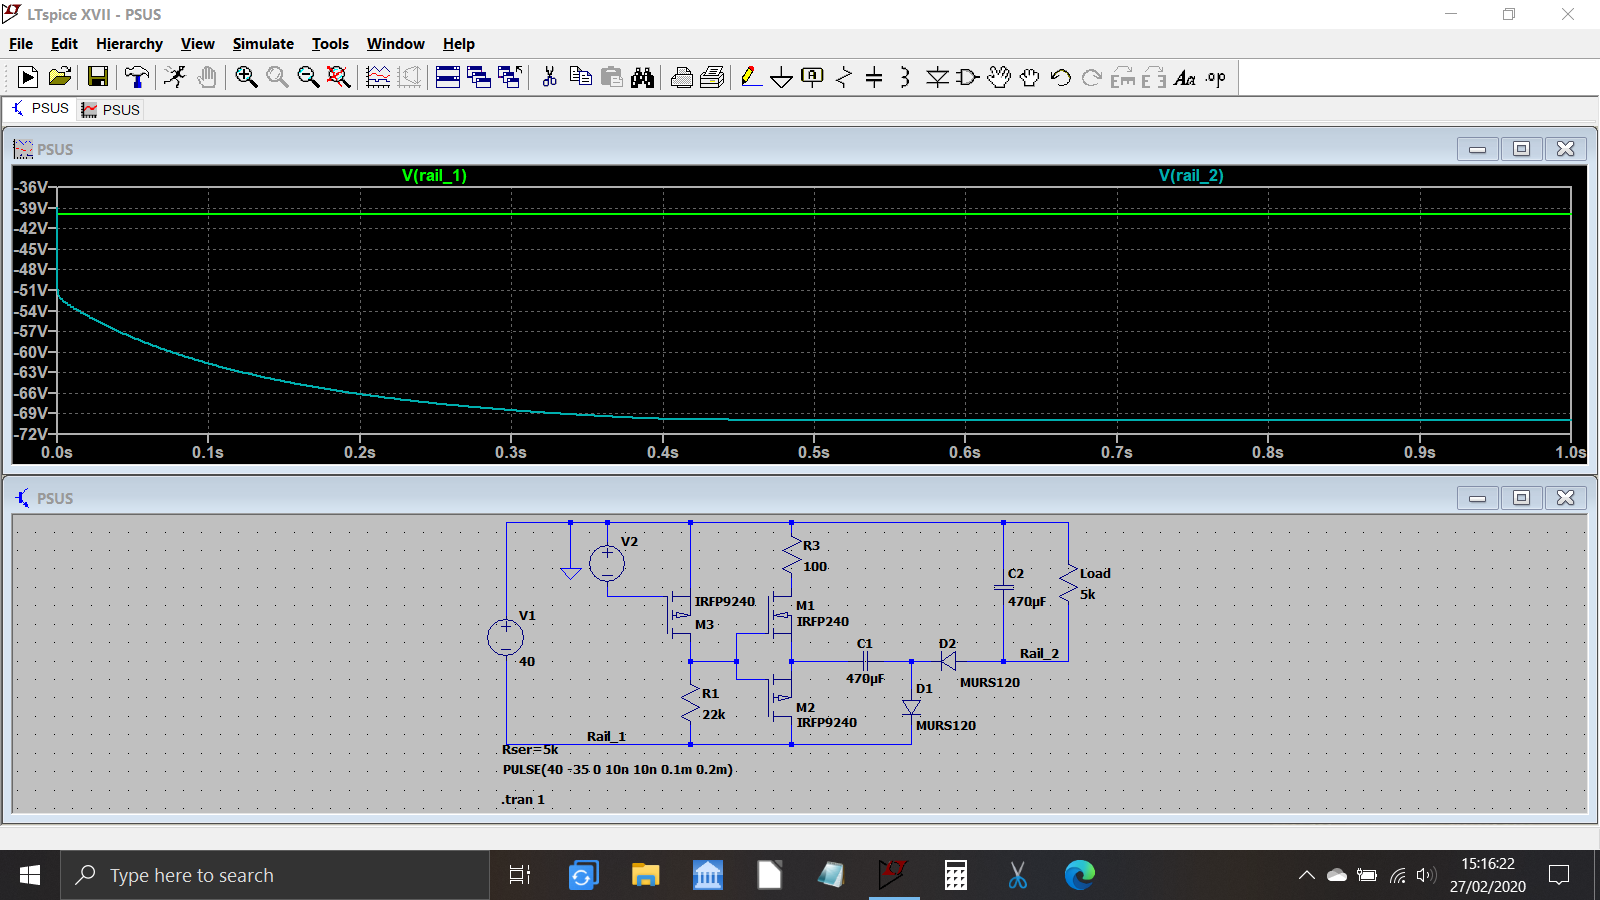
Task: Select the Text Aa tool
Action: click(1185, 77)
